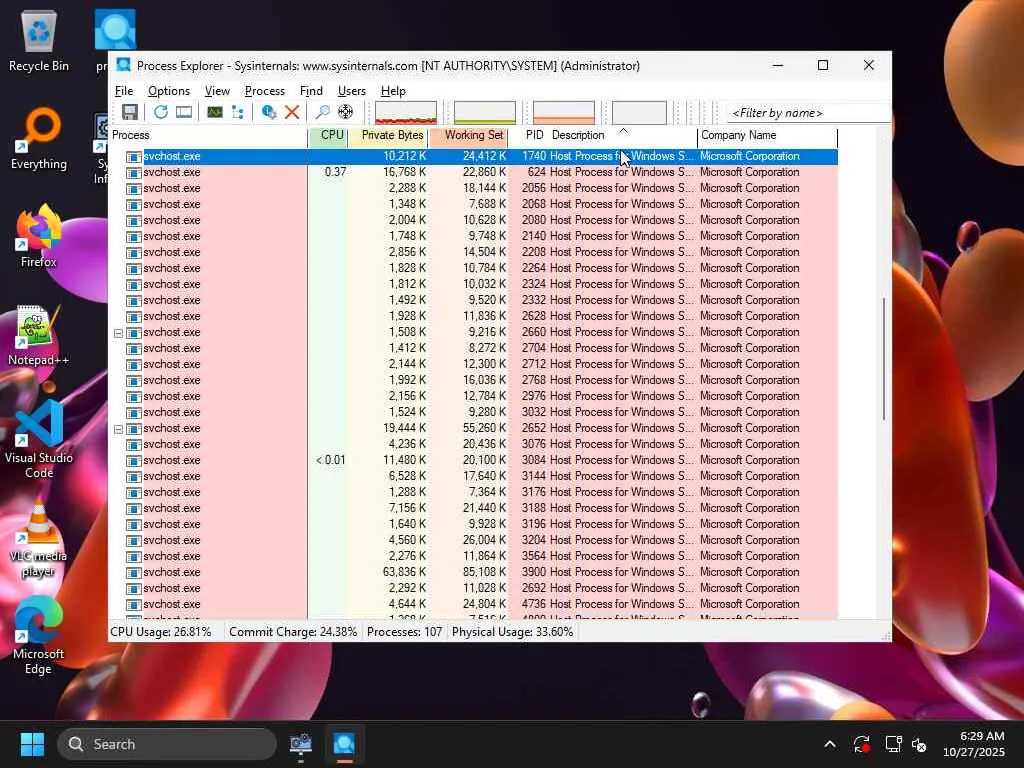Sort by the CPU column header
The width and height of the screenshot is (1024, 768).
click(328, 135)
